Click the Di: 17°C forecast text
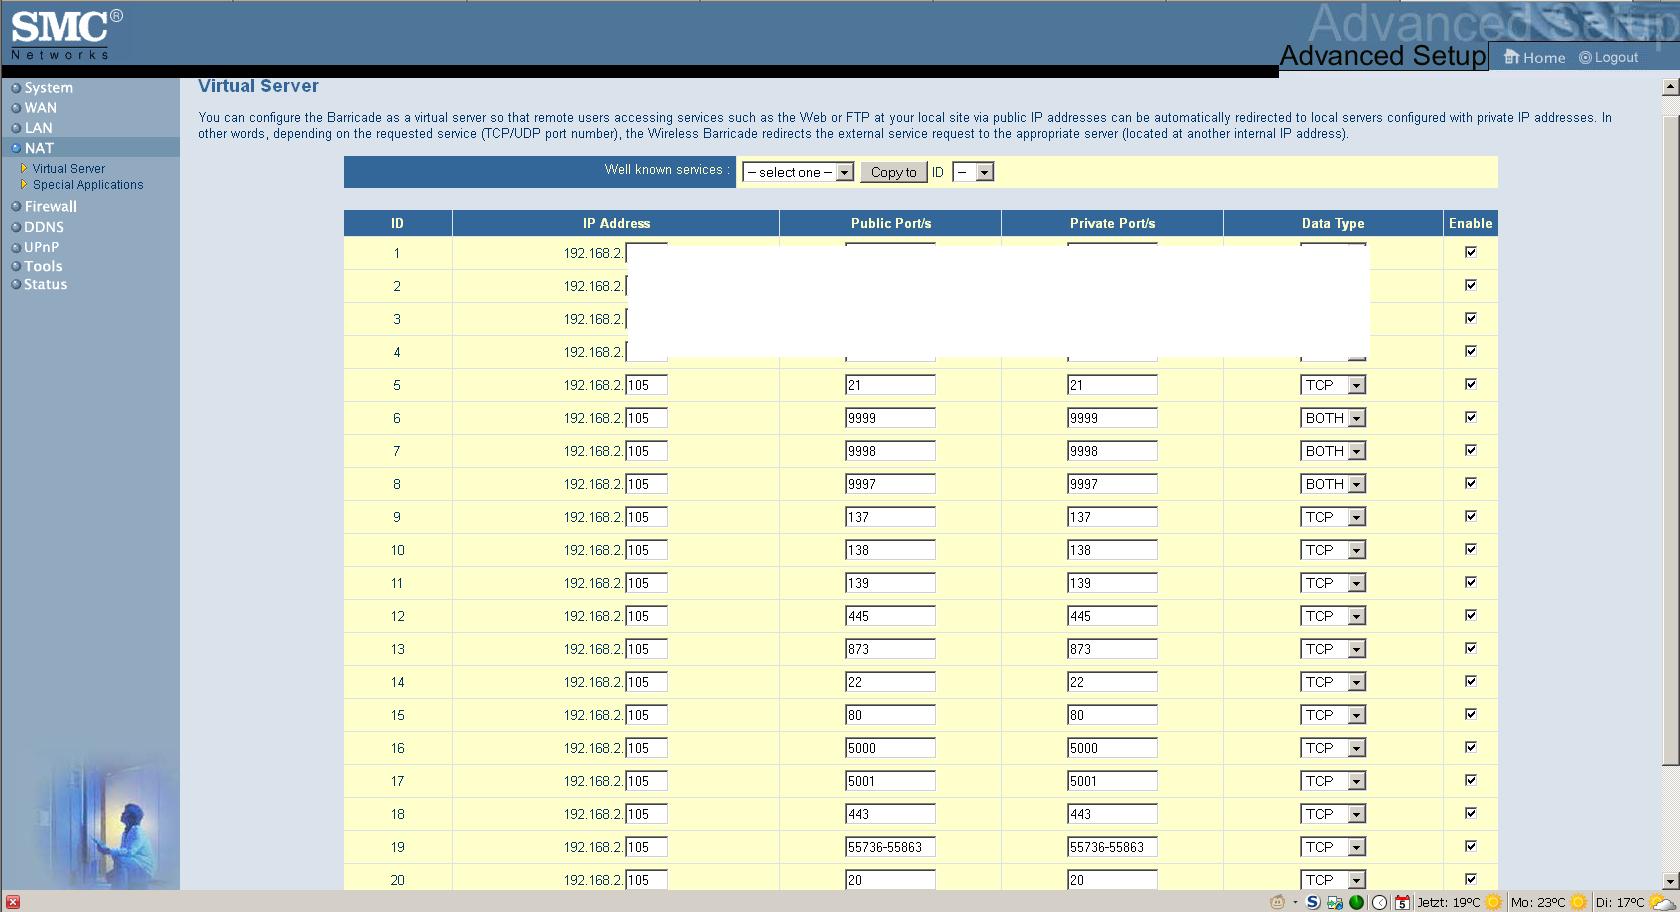The image size is (1680, 912). [x=1620, y=902]
